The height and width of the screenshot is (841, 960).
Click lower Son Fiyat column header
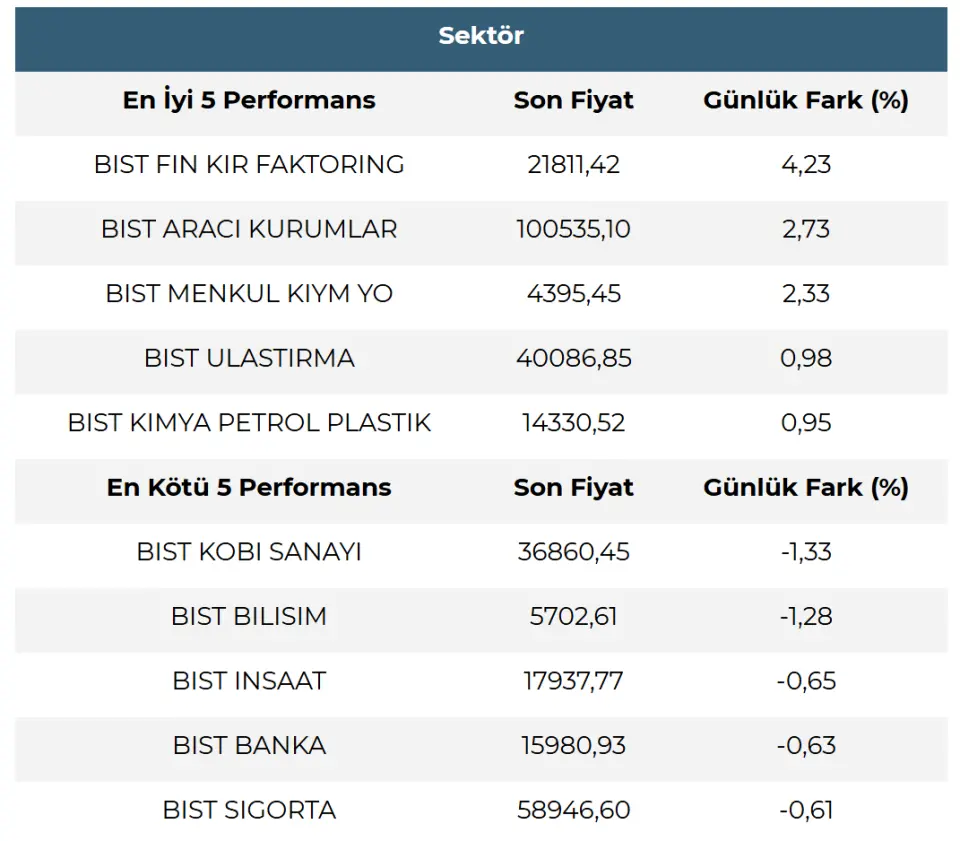pyautogui.click(x=573, y=488)
